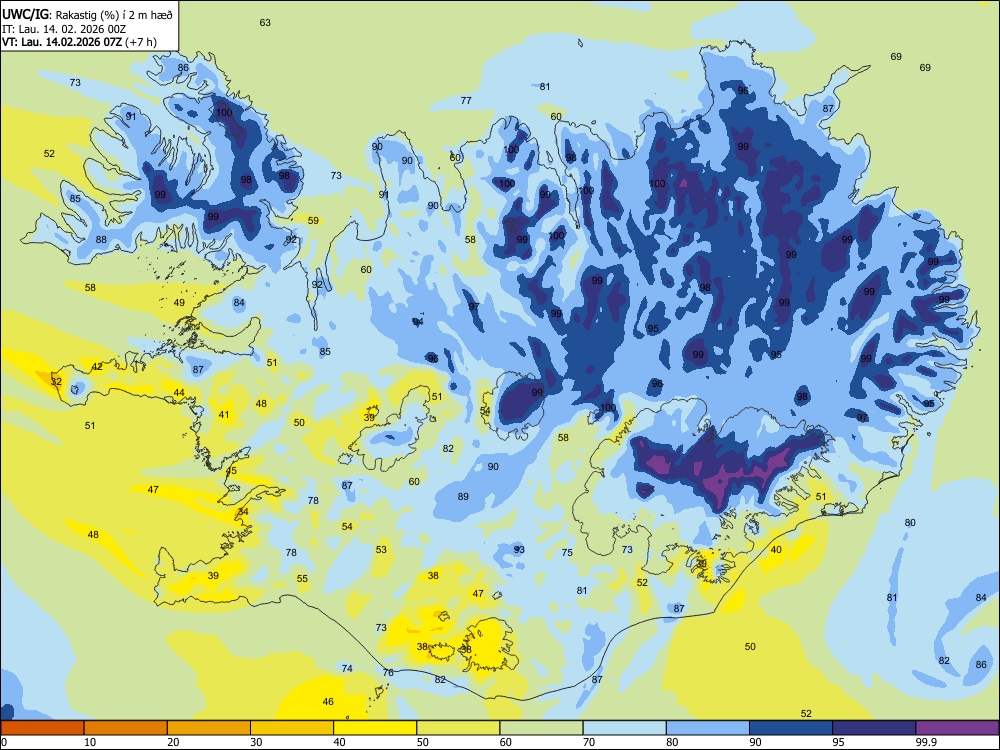Click the 'IT: Lau. 14. 02. 2026 00Z' line
1000x750 pixels.
point(64,29)
